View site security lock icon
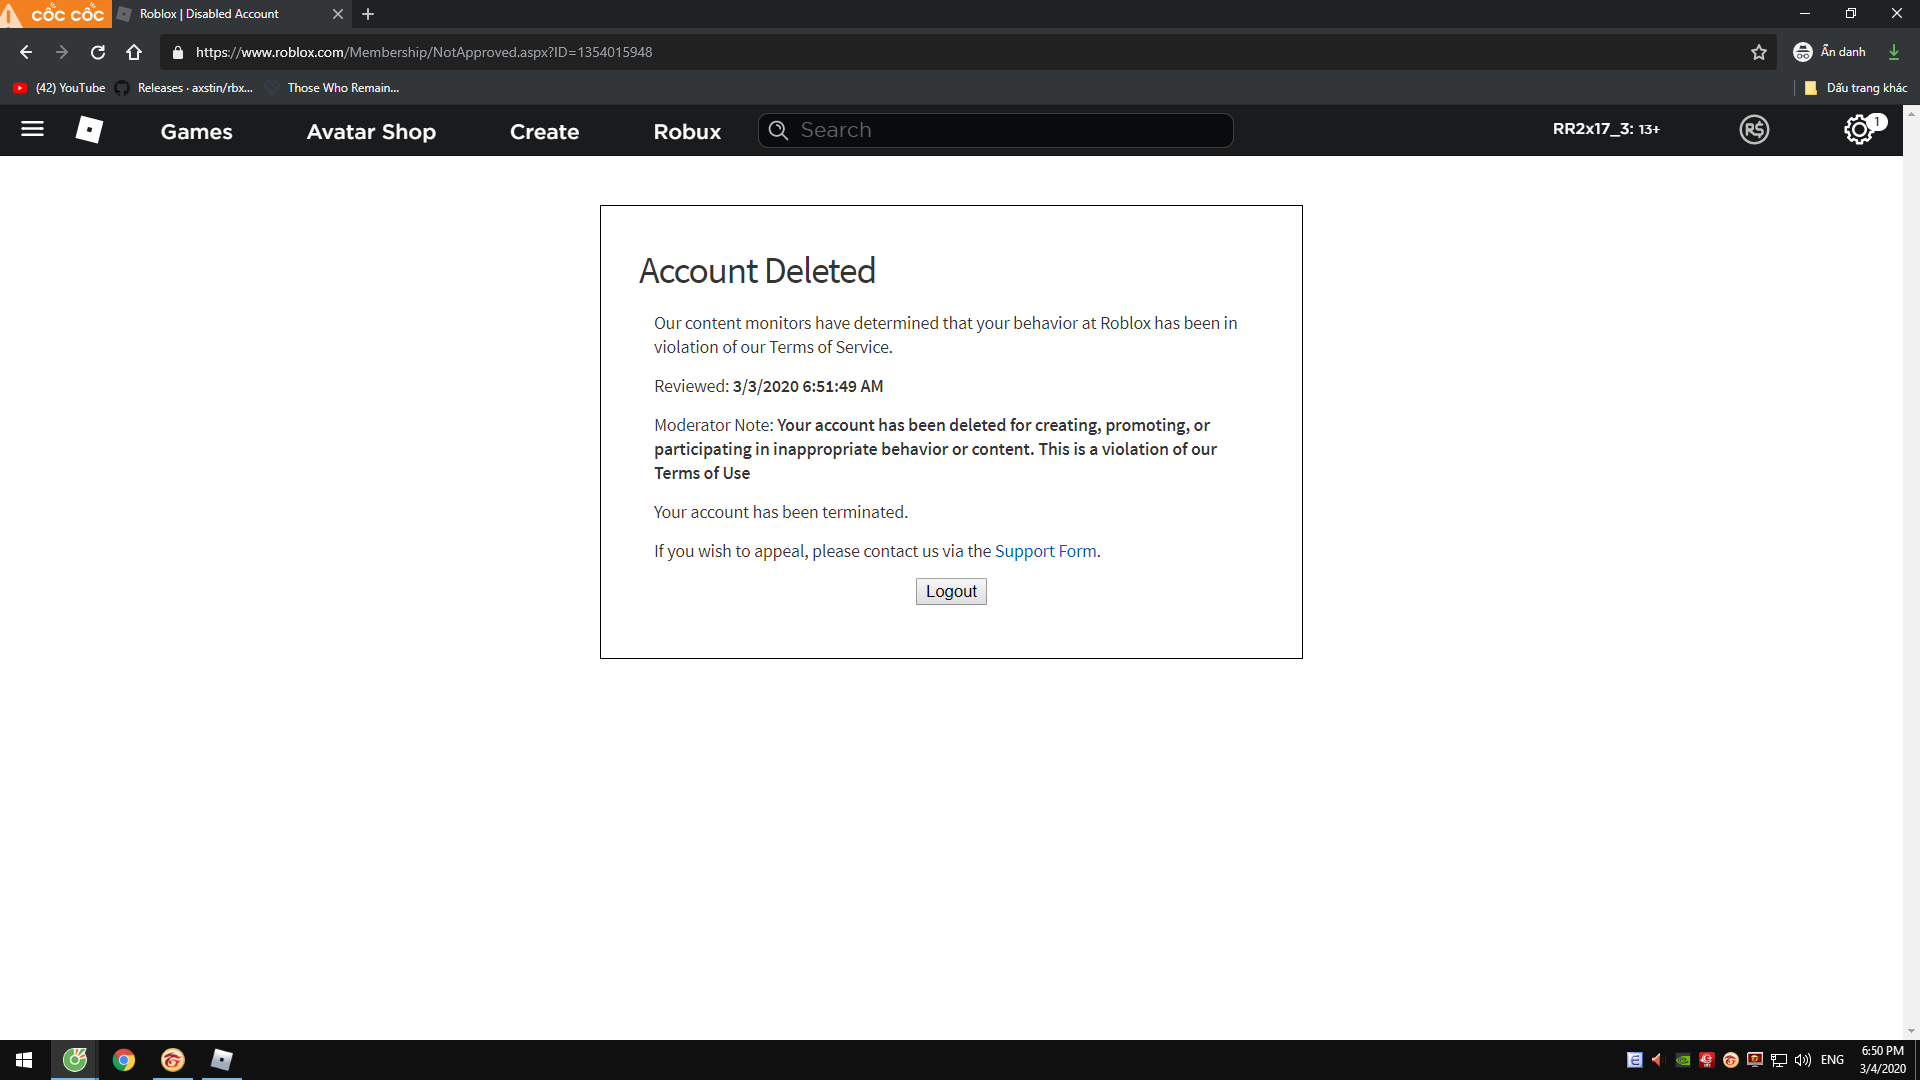 point(178,52)
